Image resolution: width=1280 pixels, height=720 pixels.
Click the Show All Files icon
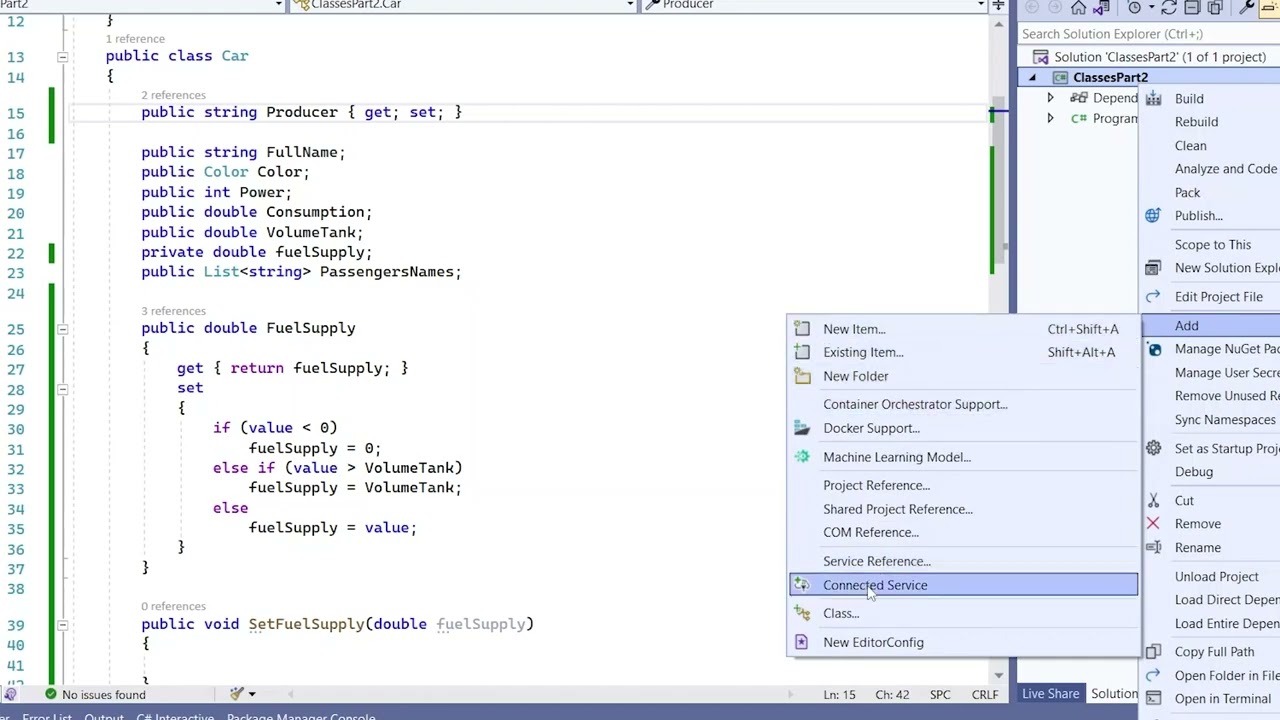[1215, 8]
